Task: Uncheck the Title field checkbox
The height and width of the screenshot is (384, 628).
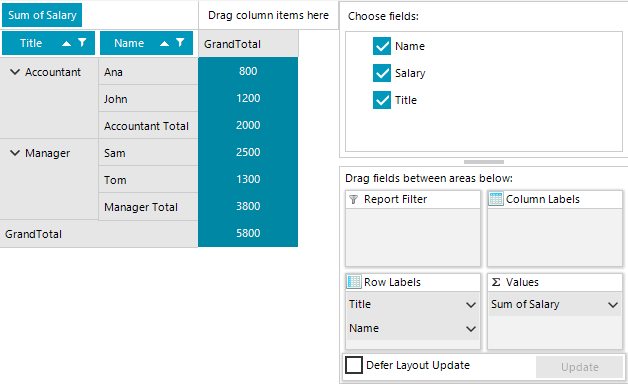Action: tap(382, 100)
